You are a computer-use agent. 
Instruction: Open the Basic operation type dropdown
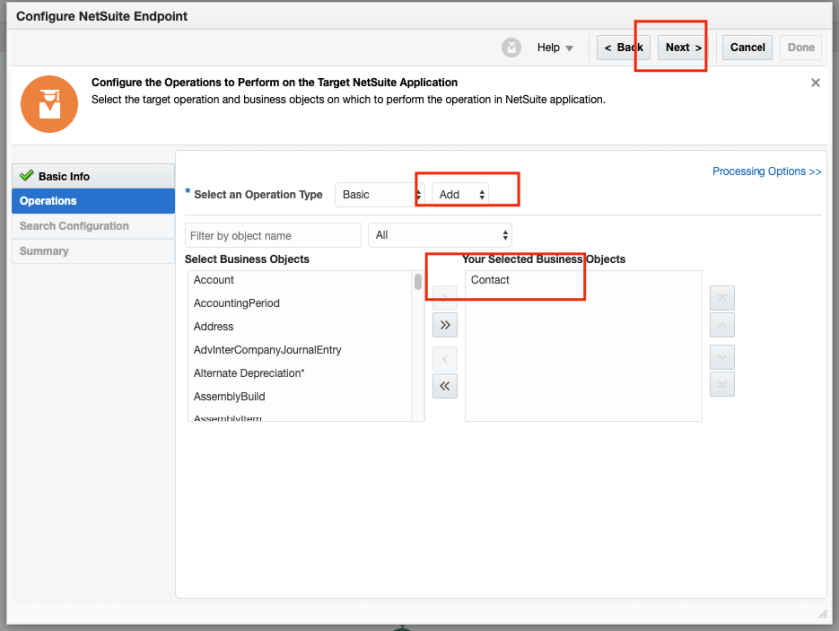378,194
